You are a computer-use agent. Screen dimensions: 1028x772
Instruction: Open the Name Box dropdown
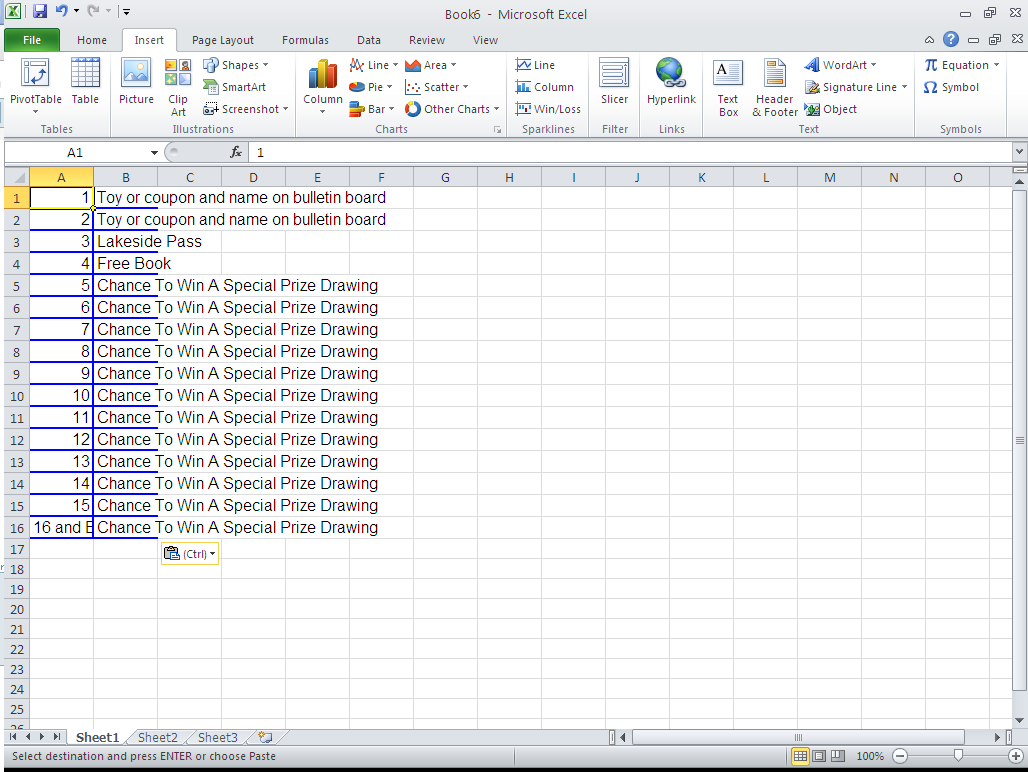[154, 153]
